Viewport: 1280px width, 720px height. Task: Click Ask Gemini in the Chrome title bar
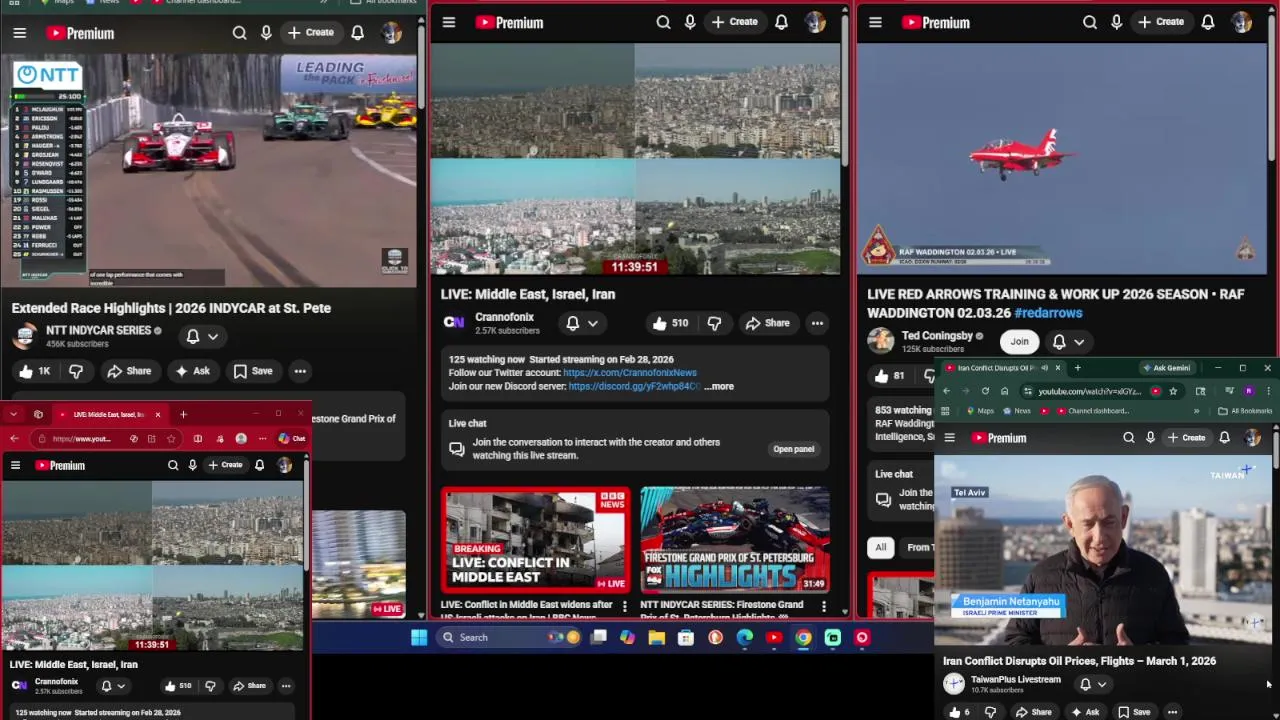coord(1166,368)
